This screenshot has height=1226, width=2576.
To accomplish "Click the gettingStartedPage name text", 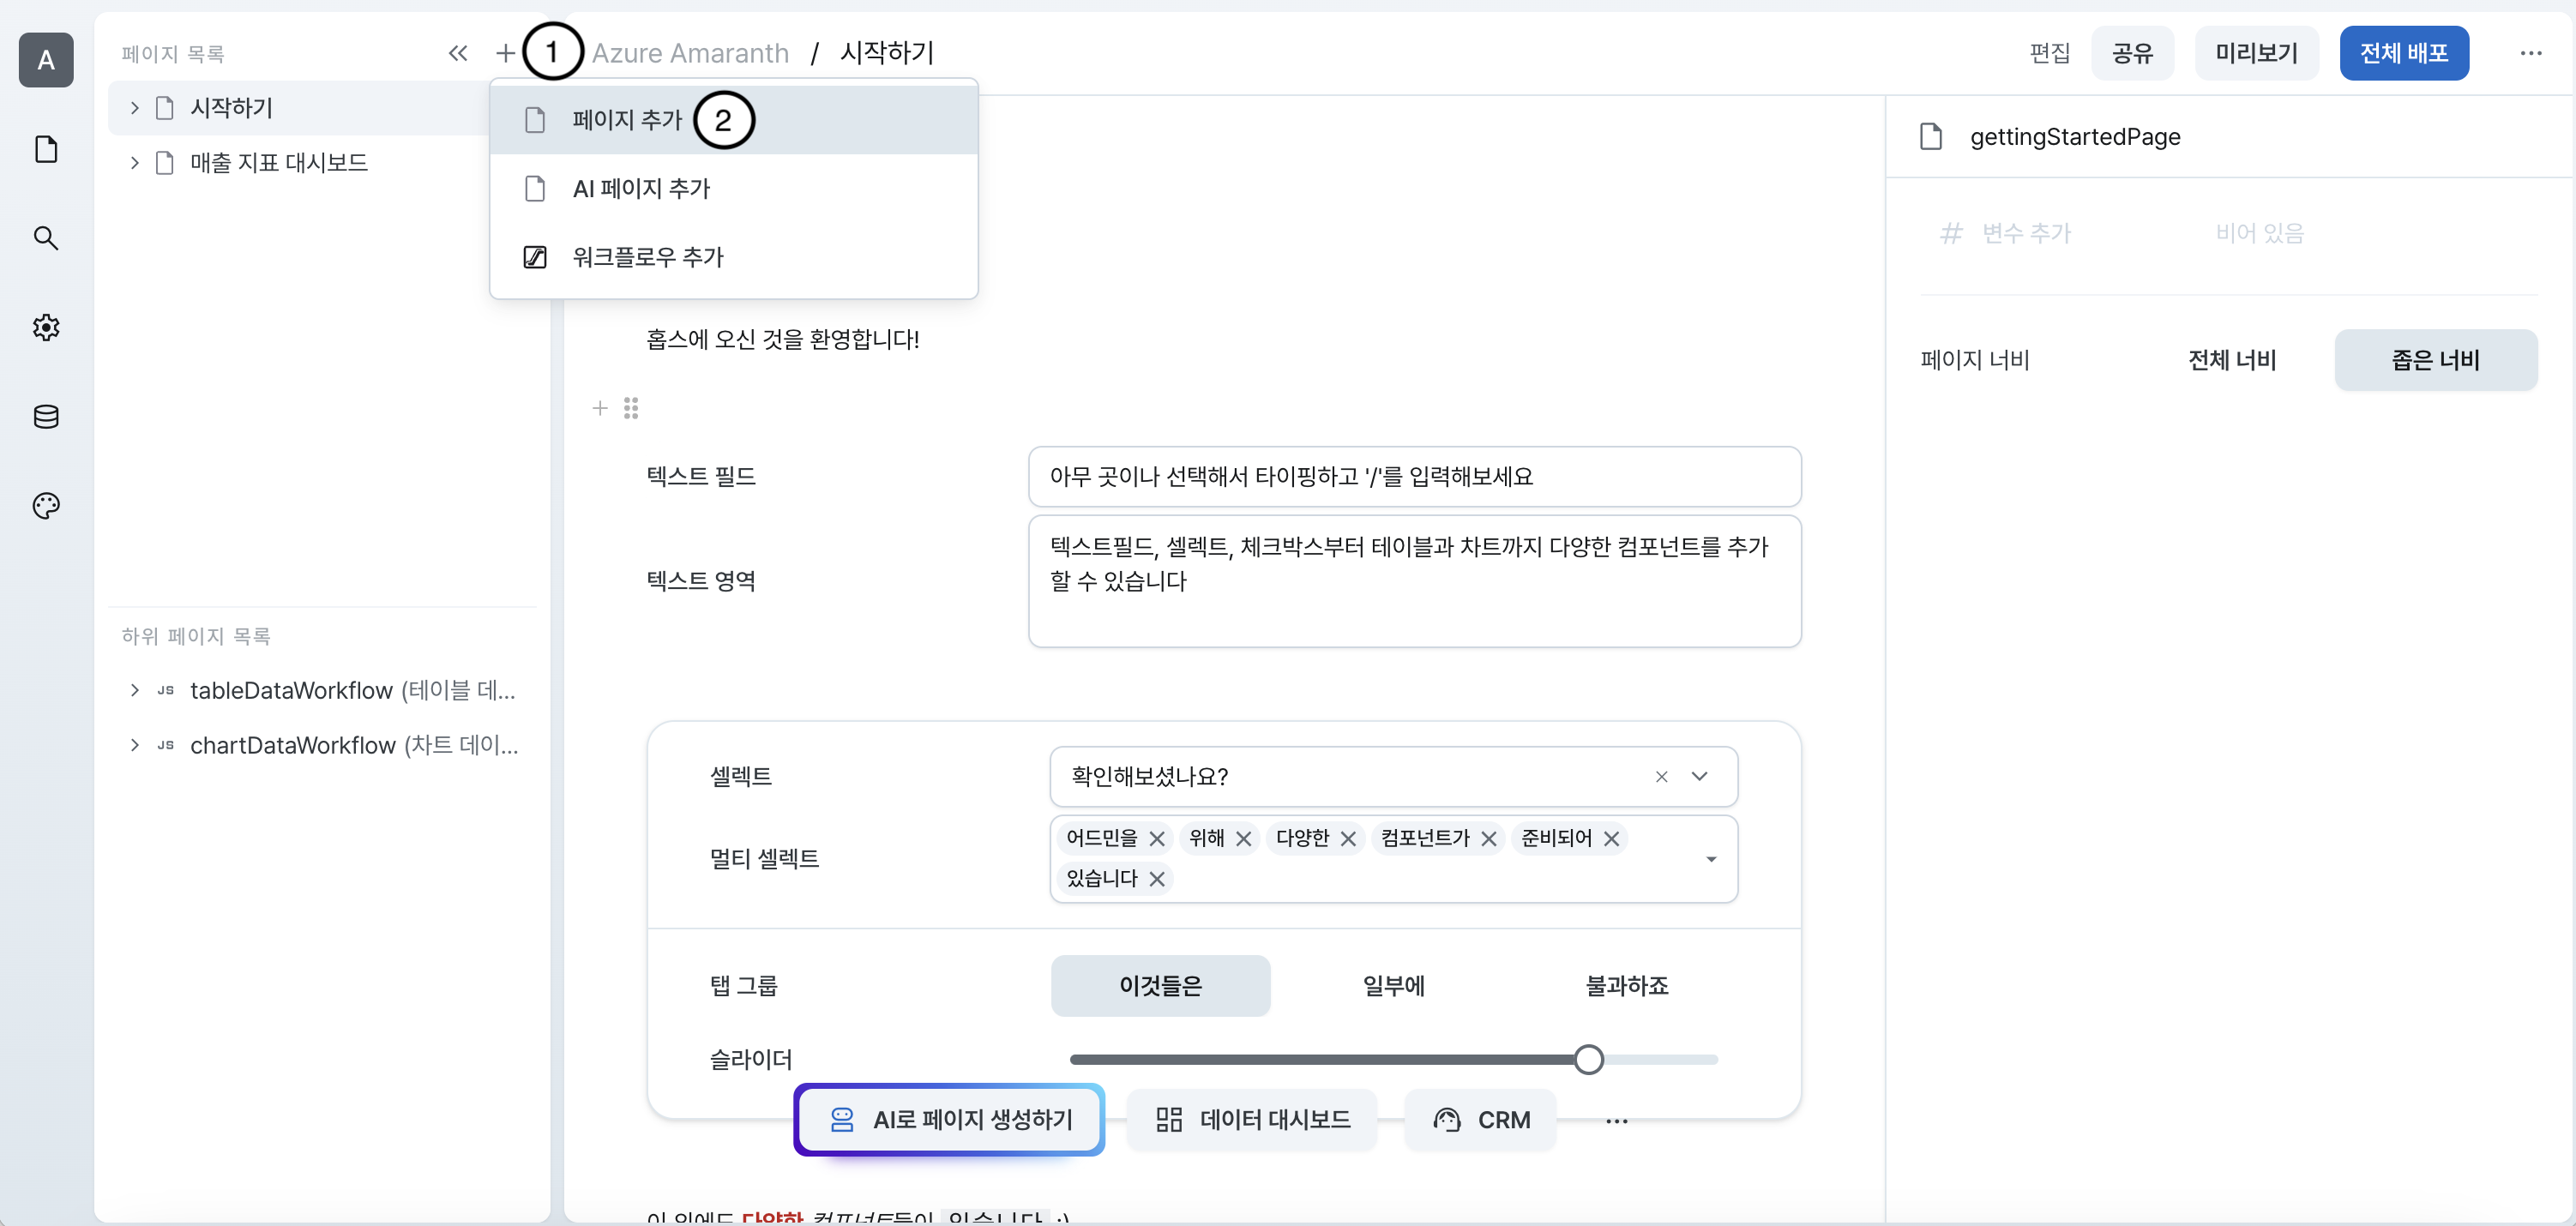I will click(x=2075, y=137).
